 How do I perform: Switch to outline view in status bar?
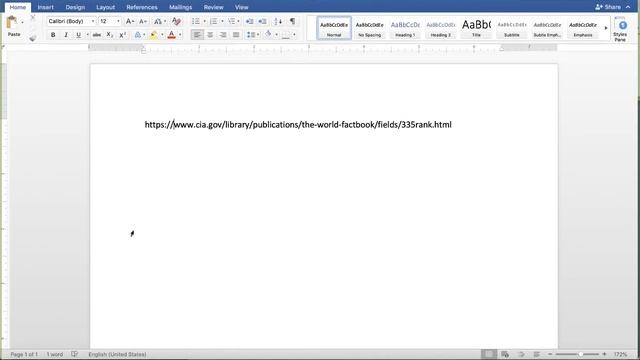click(x=521, y=354)
